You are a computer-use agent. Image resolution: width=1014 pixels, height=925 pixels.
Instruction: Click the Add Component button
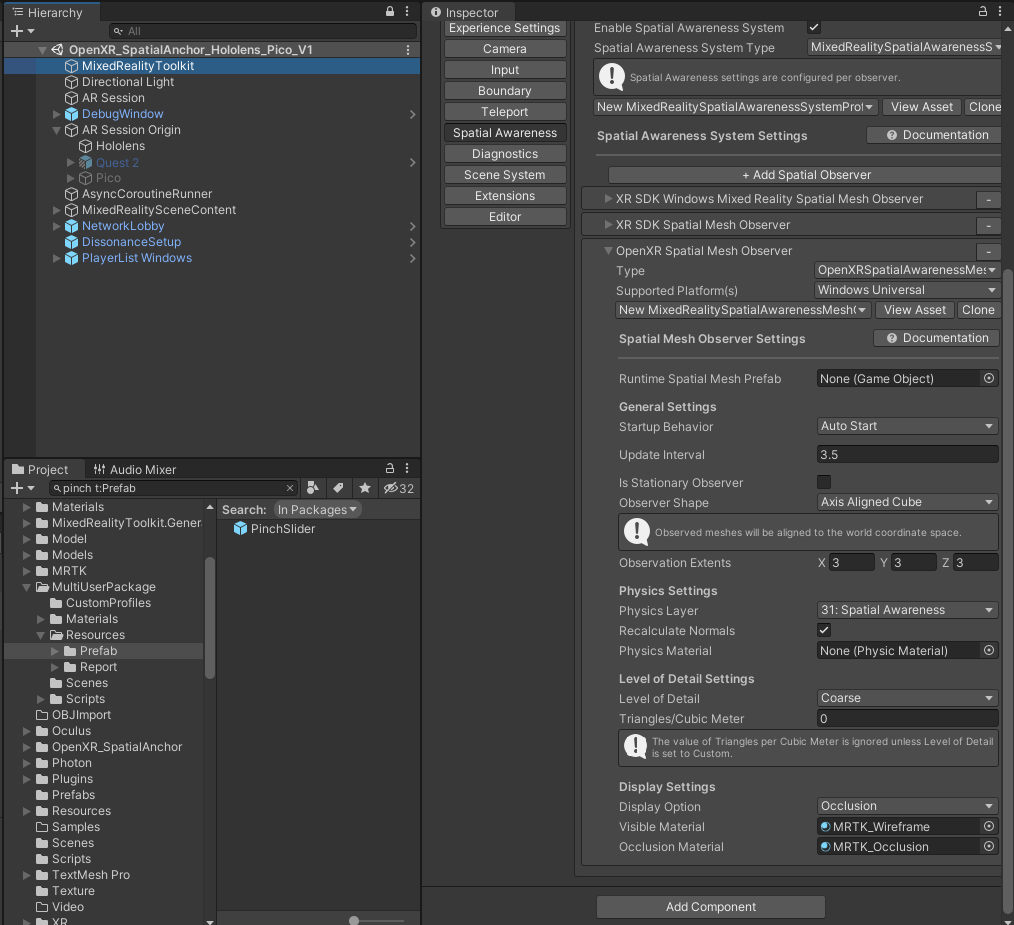pyautogui.click(x=710, y=906)
